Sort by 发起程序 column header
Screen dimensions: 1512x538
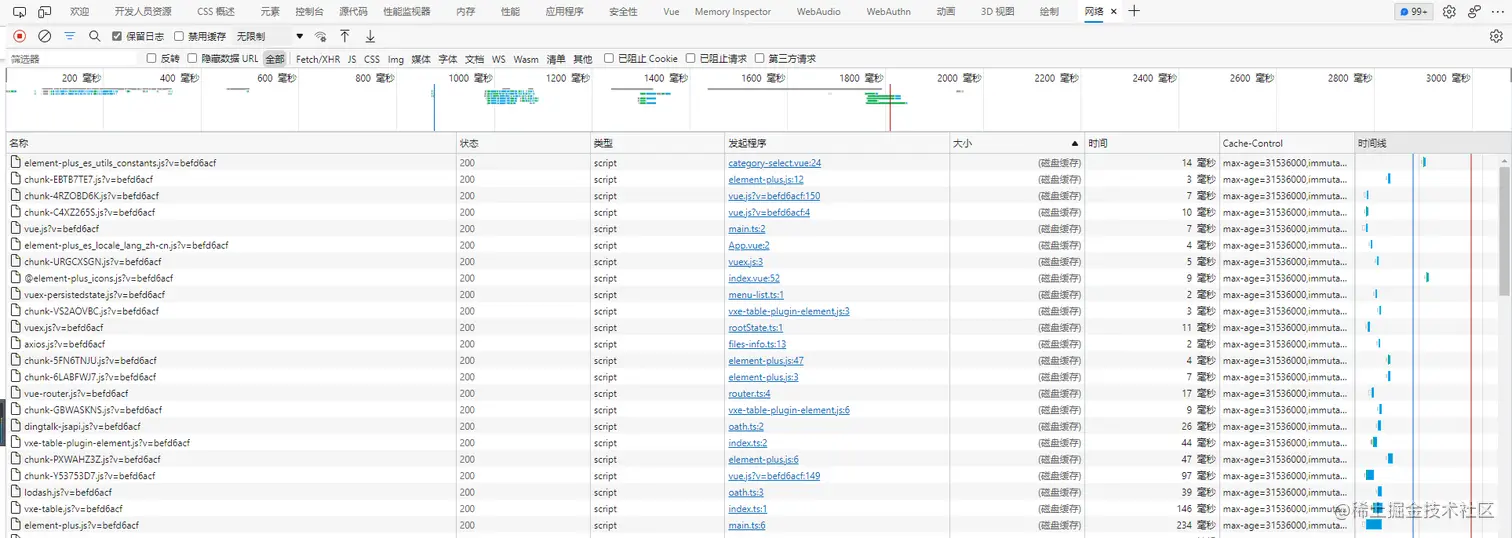(x=837, y=143)
